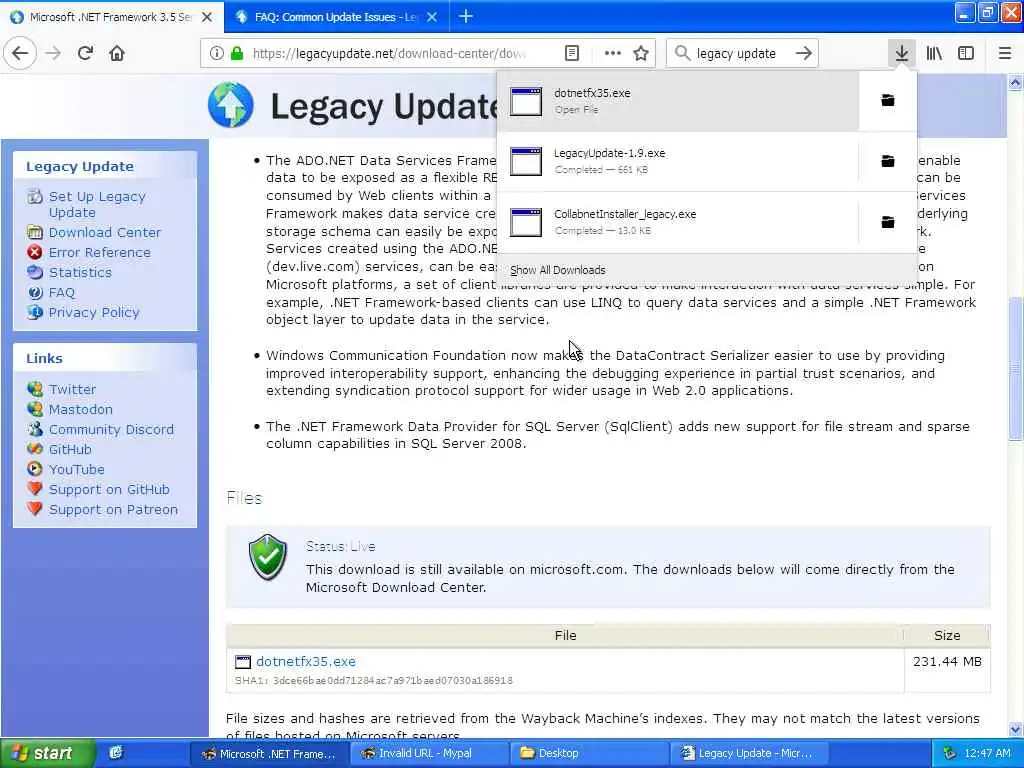Click the page scrollbar up arrow

(x=1015, y=82)
